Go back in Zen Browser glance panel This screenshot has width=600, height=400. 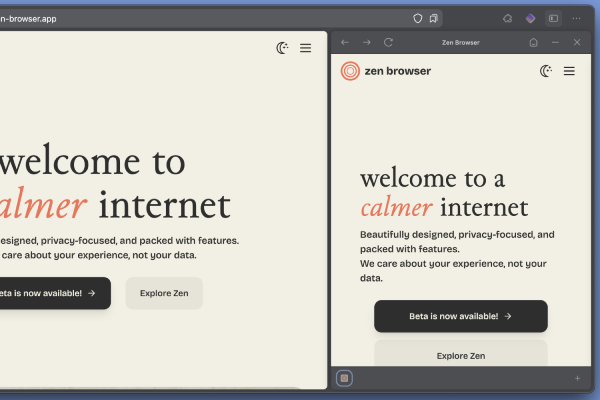(345, 42)
